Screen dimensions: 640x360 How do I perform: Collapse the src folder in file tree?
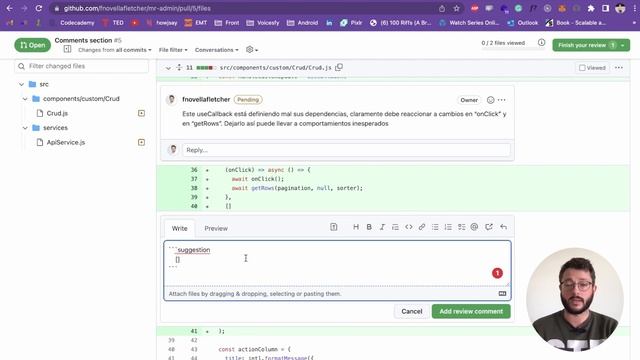pos(21,84)
